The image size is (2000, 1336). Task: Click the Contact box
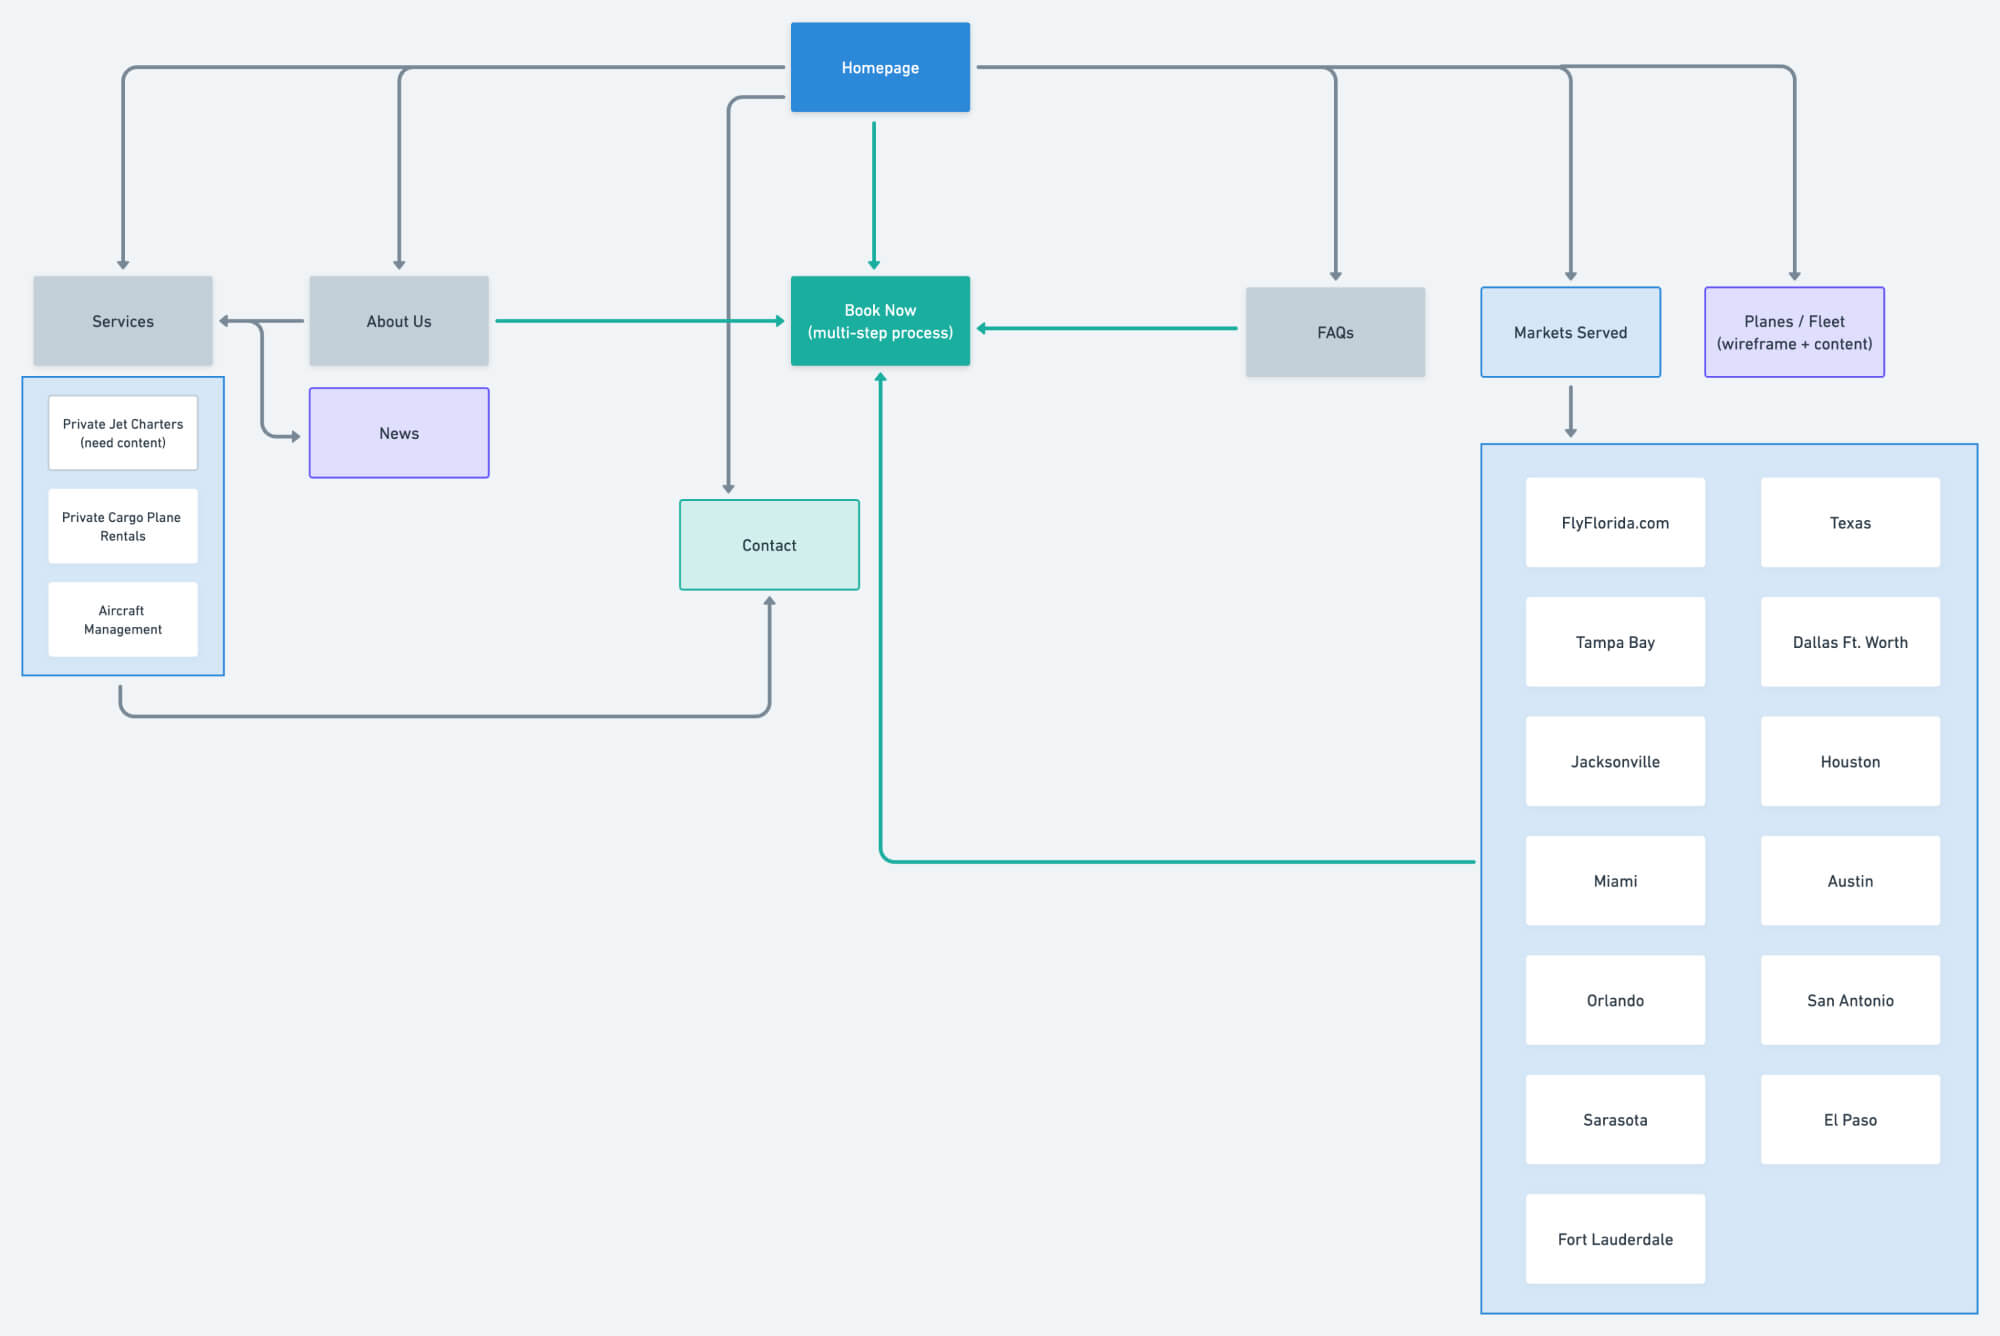(769, 545)
